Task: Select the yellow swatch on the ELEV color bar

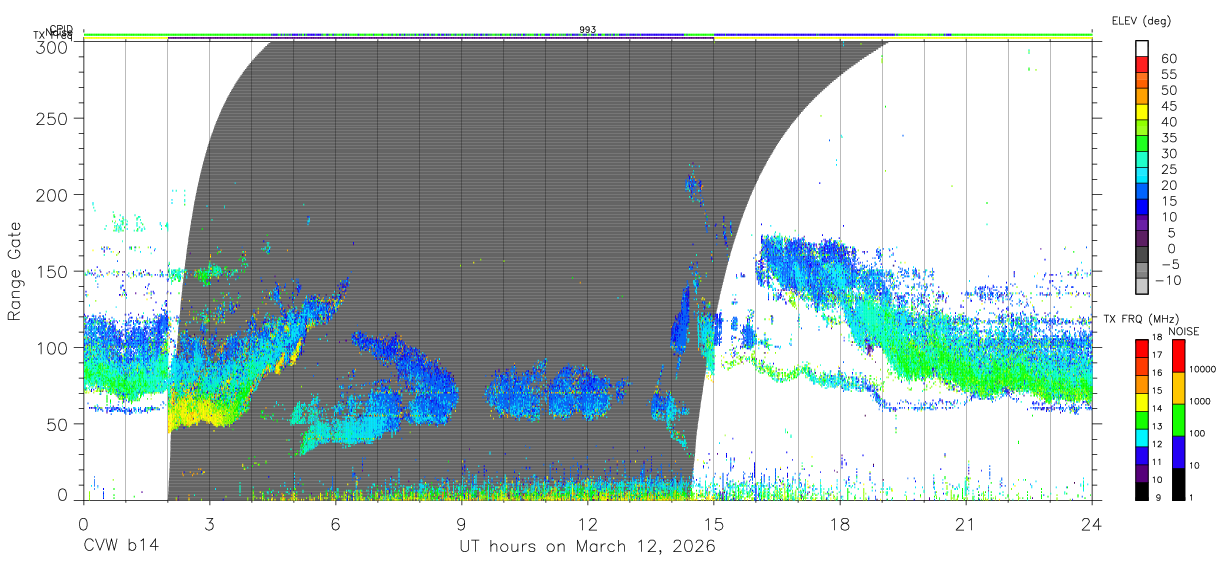Action: tap(1142, 111)
